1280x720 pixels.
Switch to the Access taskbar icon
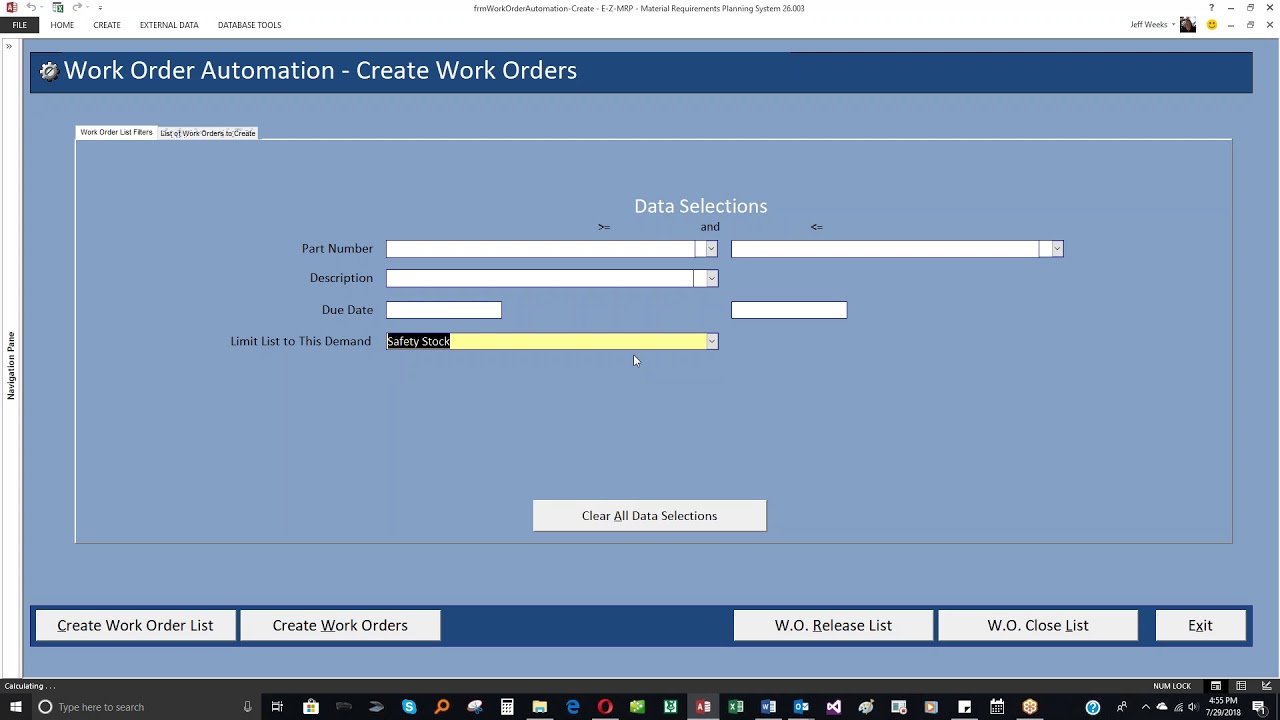pyautogui.click(x=703, y=707)
